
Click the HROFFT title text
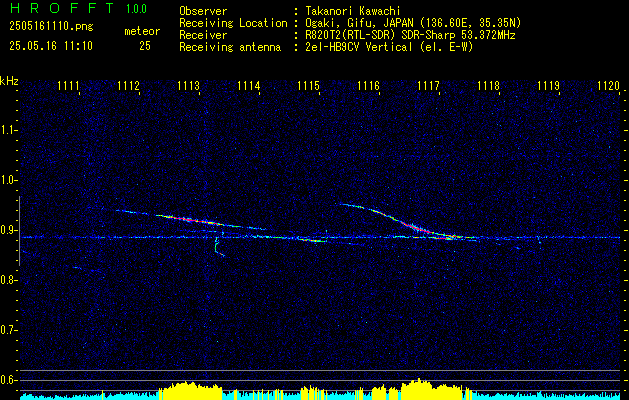(x=61, y=8)
